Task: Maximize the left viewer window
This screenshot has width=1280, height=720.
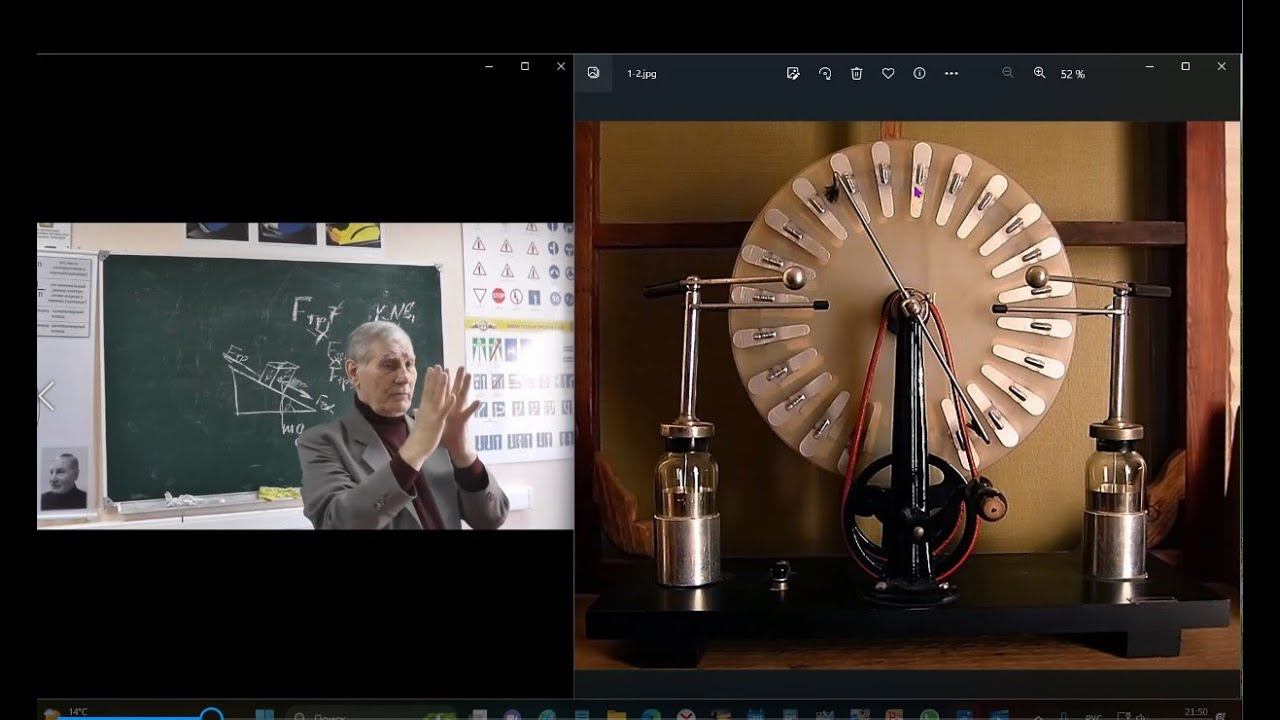Action: pyautogui.click(x=525, y=66)
